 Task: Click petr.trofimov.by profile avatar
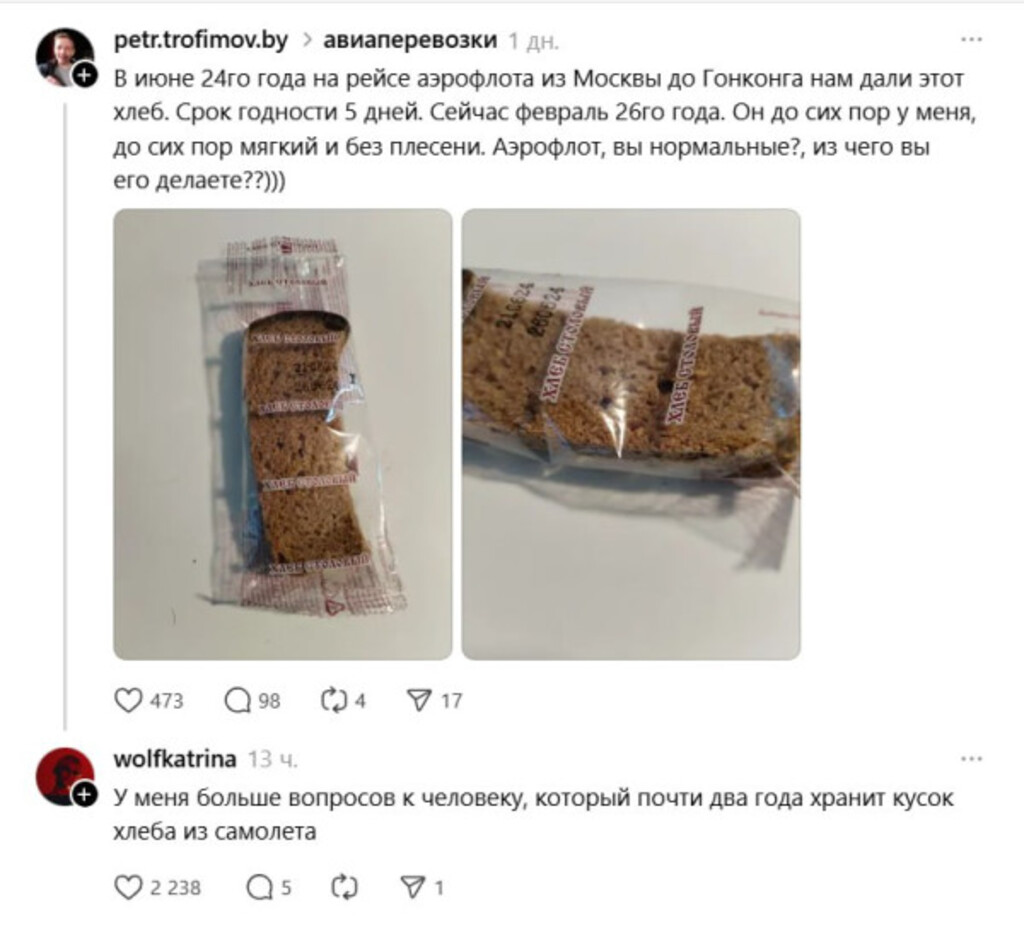(x=65, y=57)
